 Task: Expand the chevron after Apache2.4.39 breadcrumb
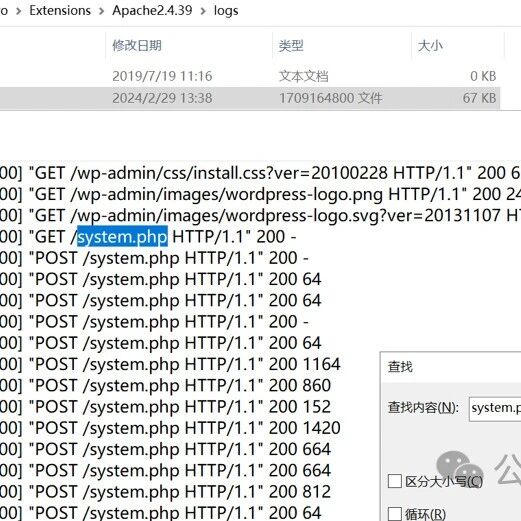tap(203, 11)
